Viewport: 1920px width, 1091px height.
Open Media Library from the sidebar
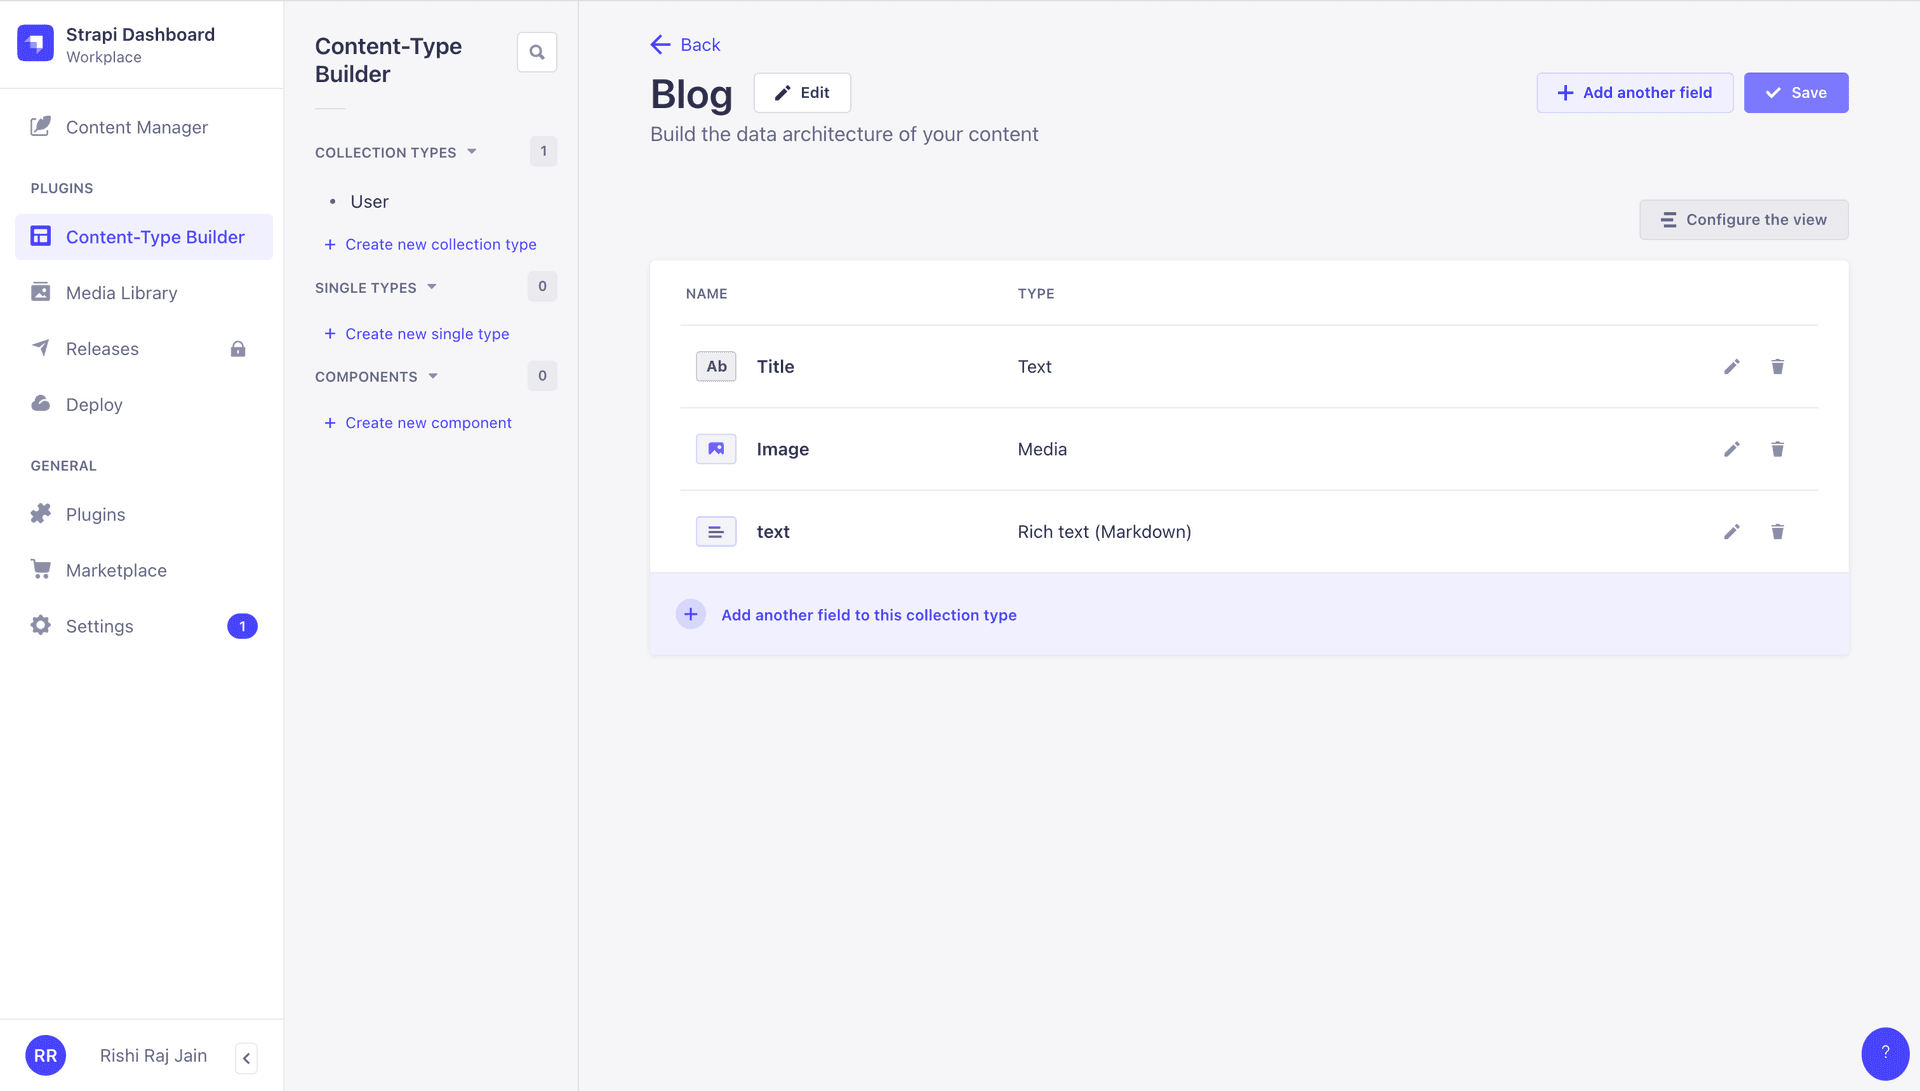tap(121, 293)
